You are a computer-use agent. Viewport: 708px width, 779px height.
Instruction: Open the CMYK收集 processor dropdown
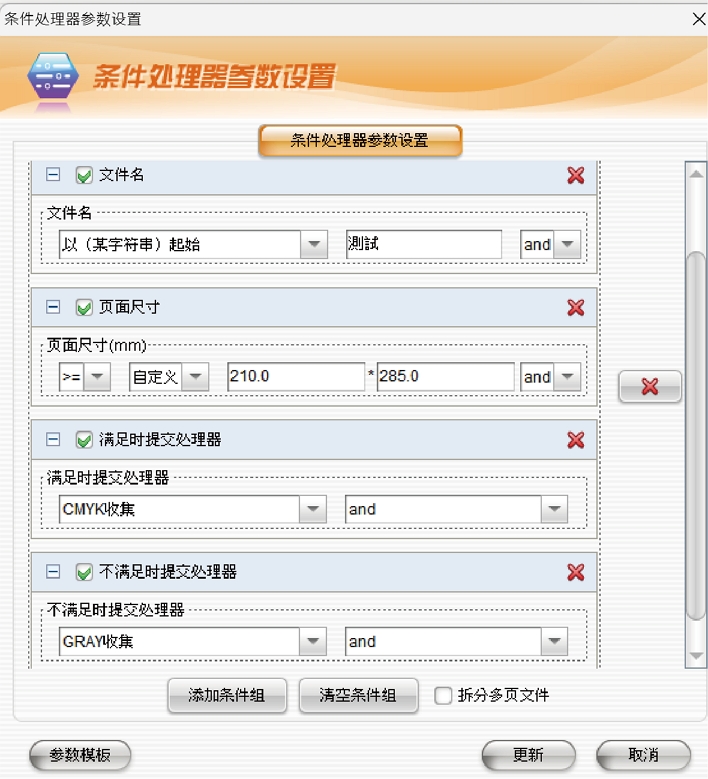point(314,509)
